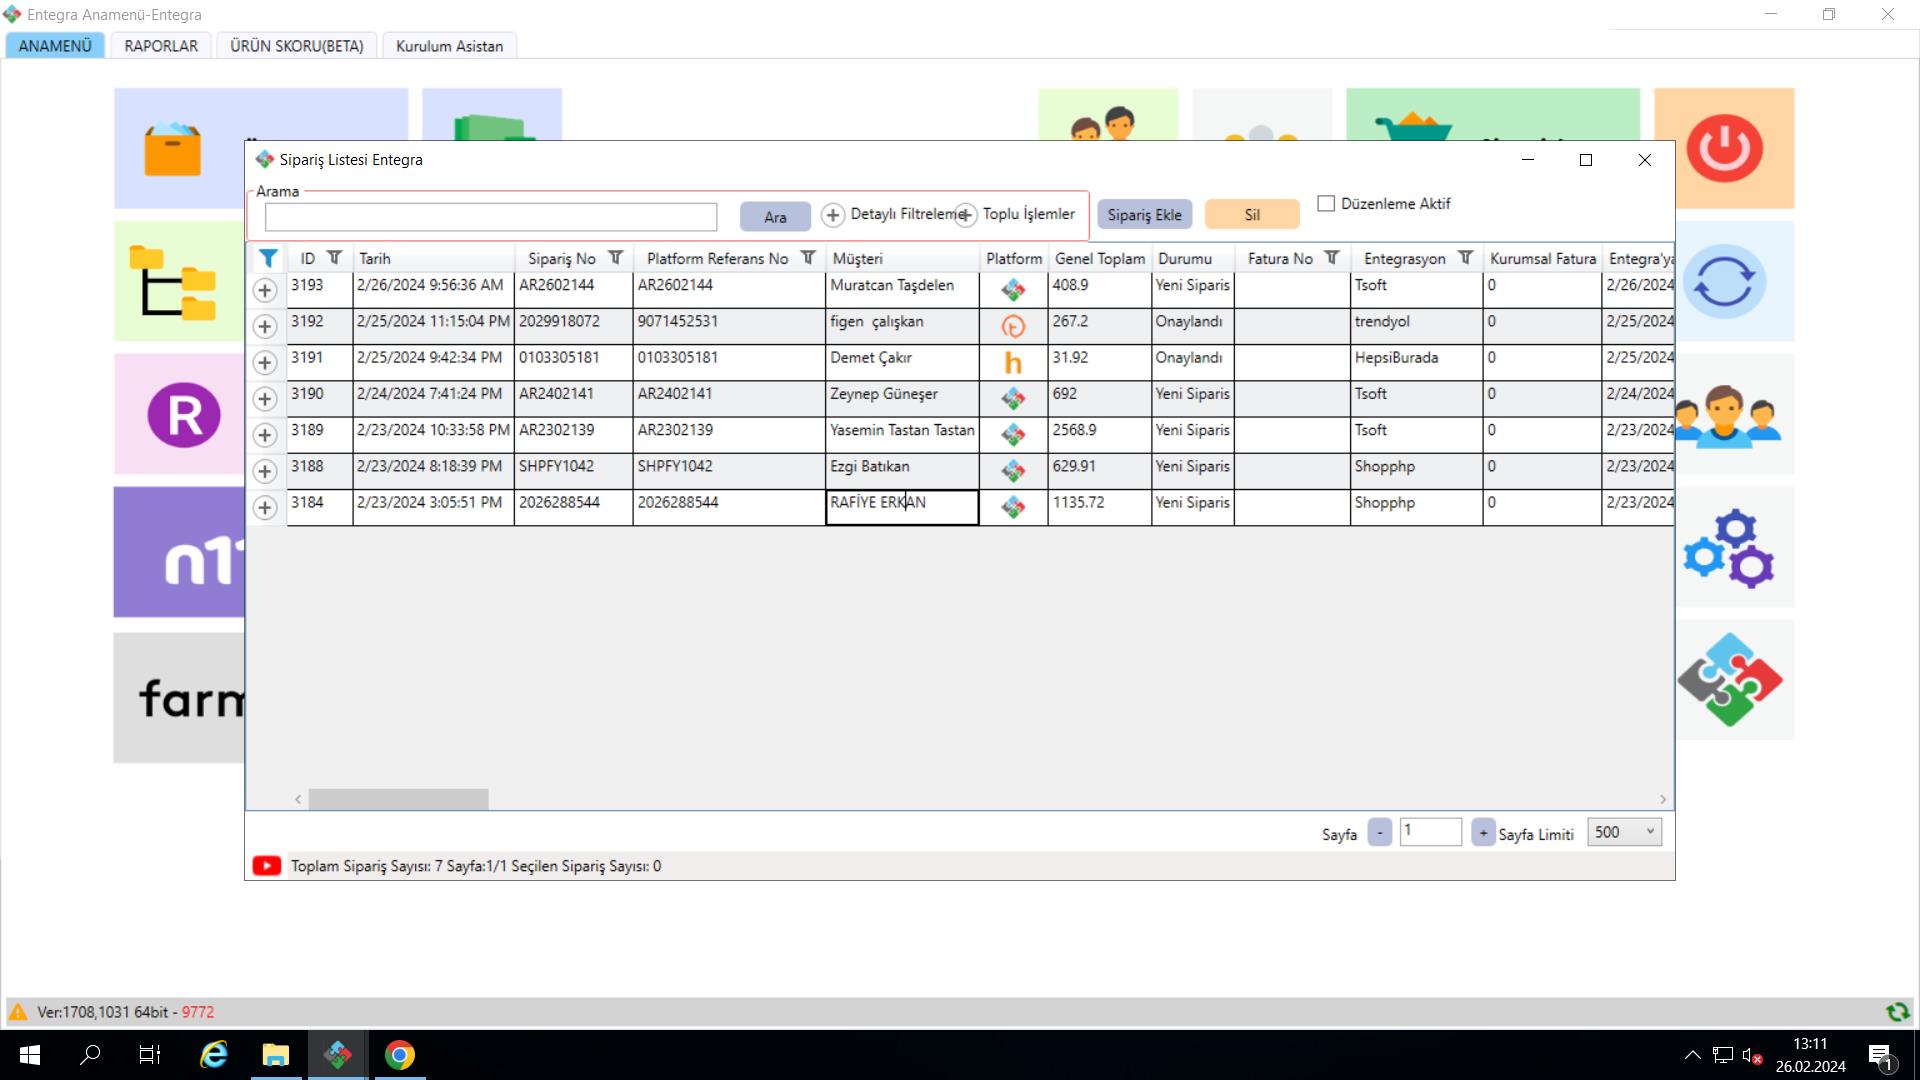
Task: Focus the Arama search input field
Action: [x=491, y=217]
